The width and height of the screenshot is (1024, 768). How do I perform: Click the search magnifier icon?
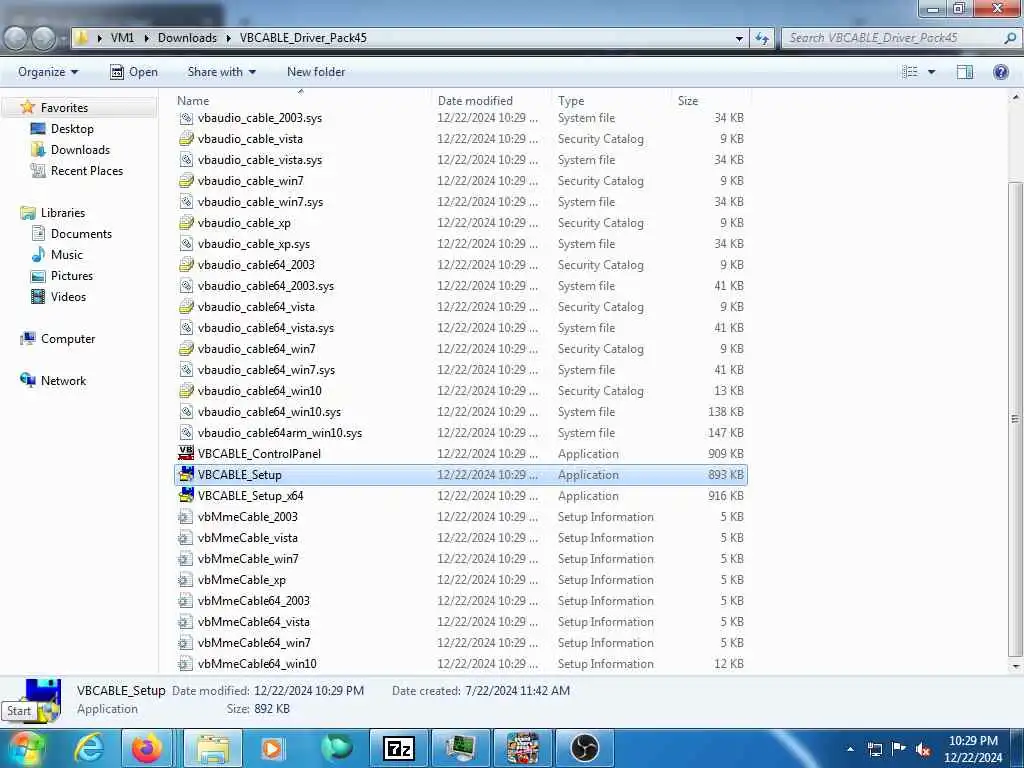click(1010, 38)
